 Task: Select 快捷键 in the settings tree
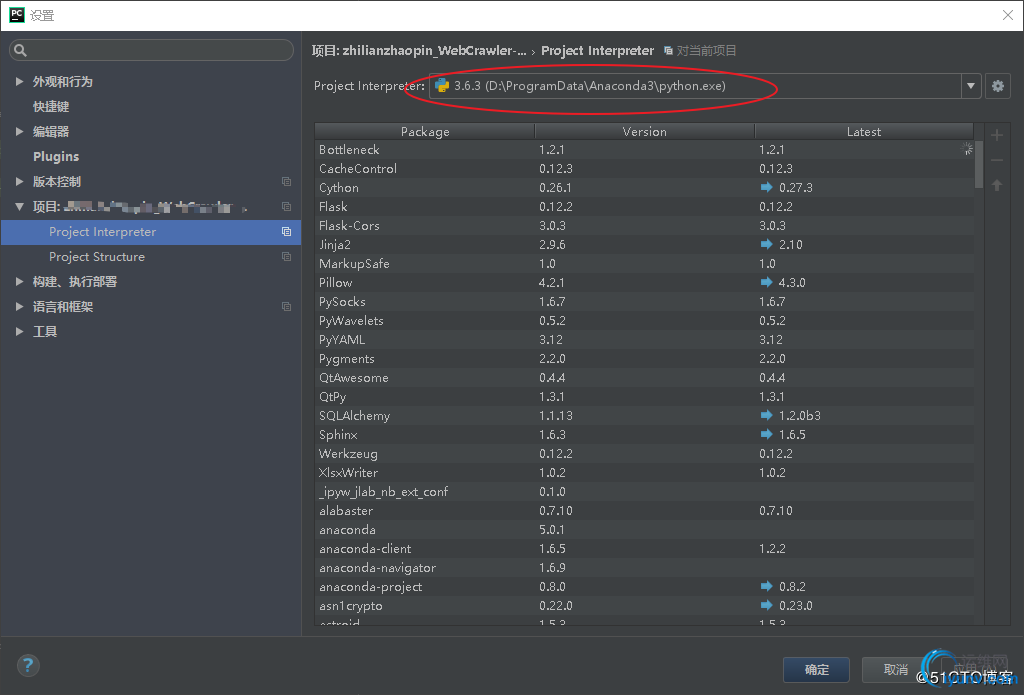point(51,106)
